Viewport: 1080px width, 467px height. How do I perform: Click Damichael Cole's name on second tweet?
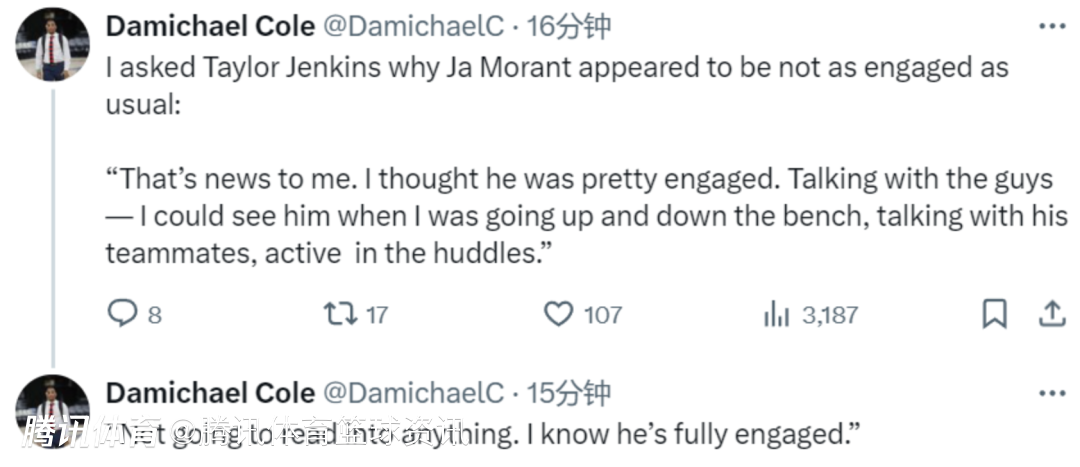coord(210,392)
